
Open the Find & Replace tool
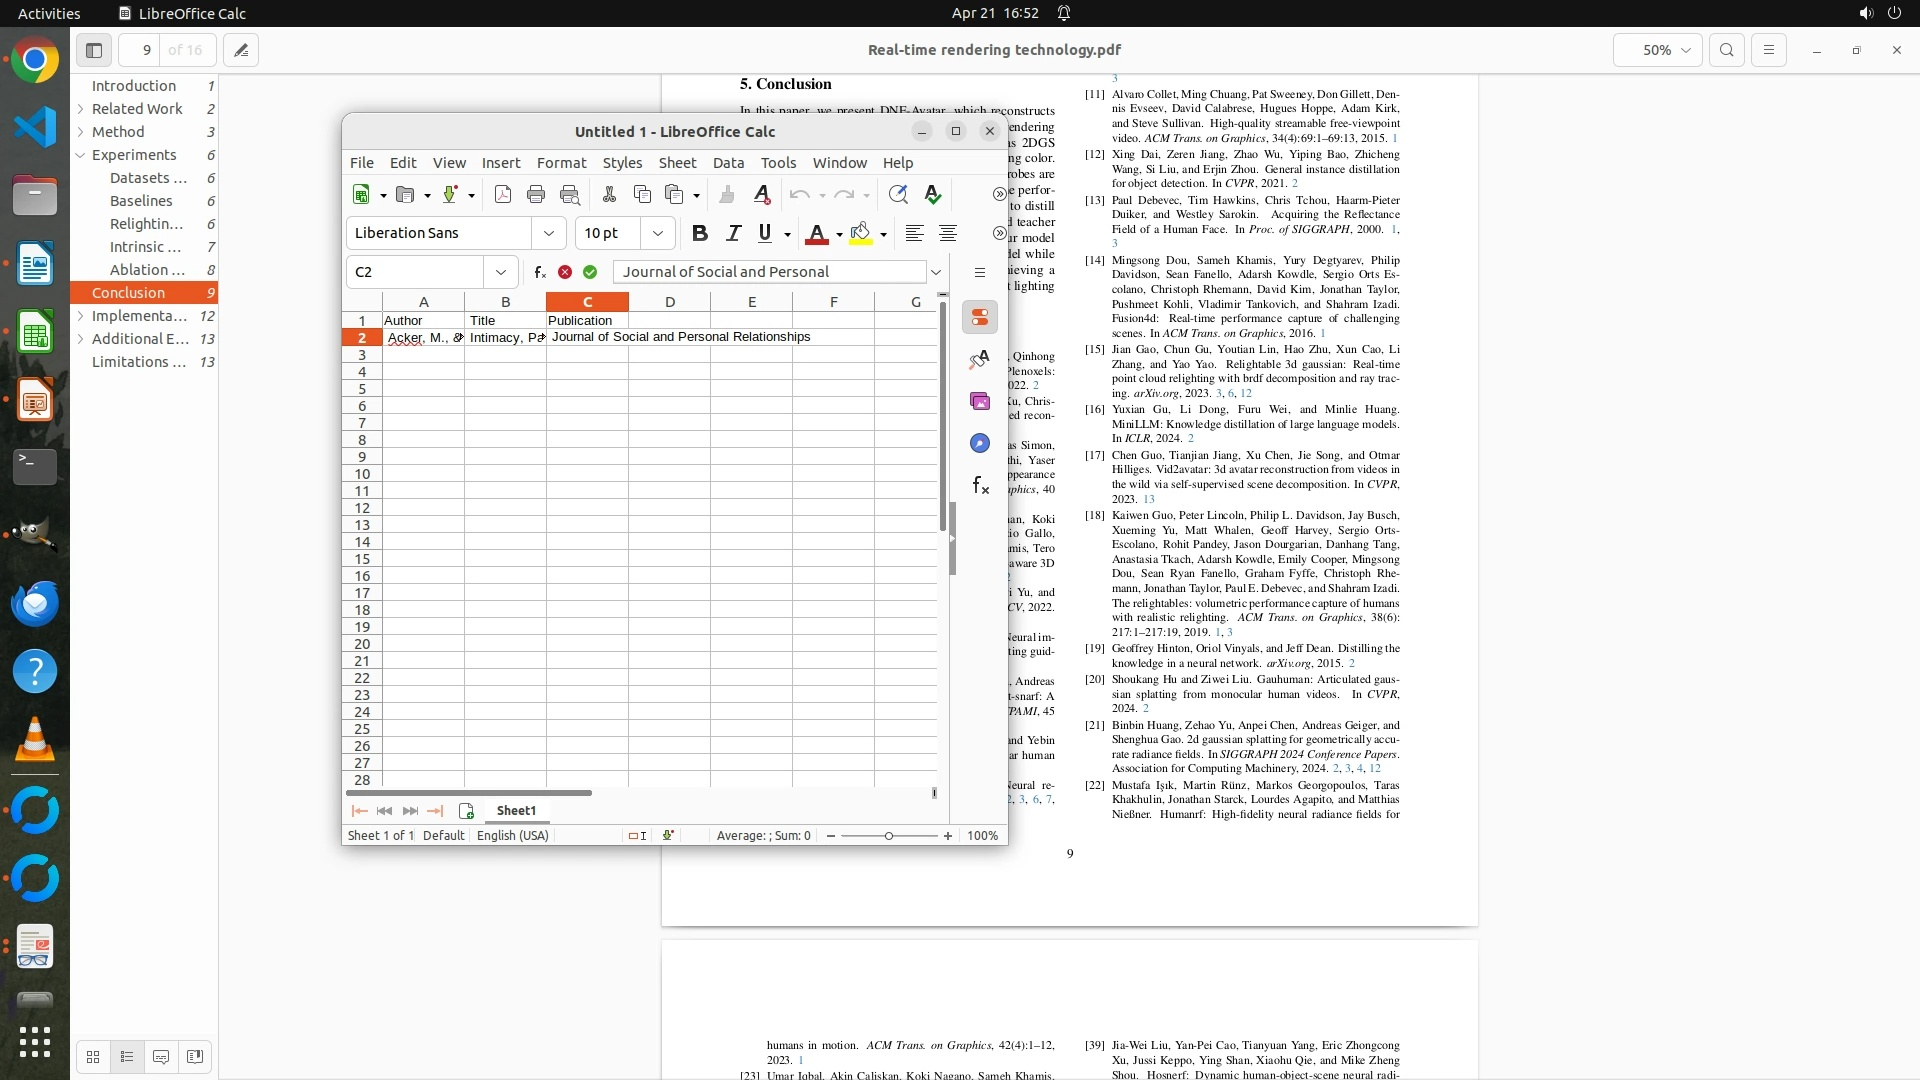(898, 195)
